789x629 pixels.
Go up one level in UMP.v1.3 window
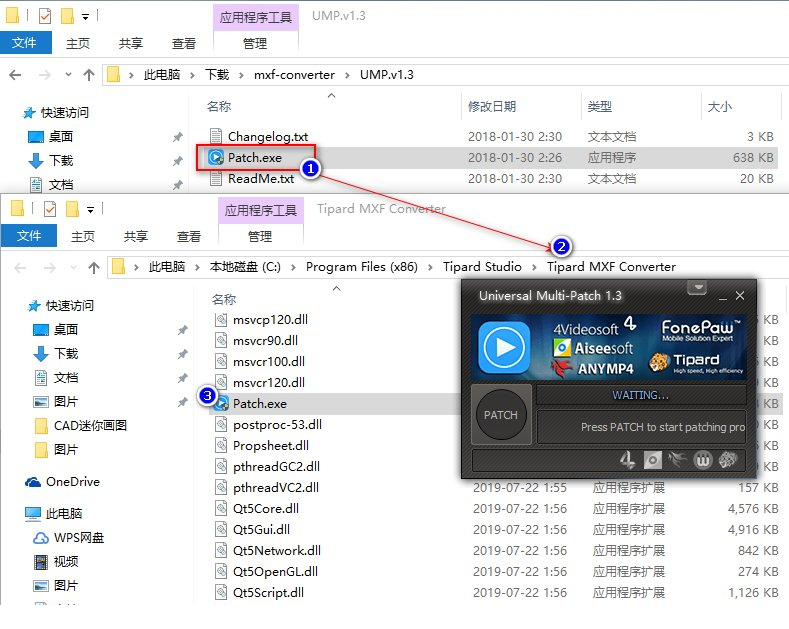click(x=89, y=75)
